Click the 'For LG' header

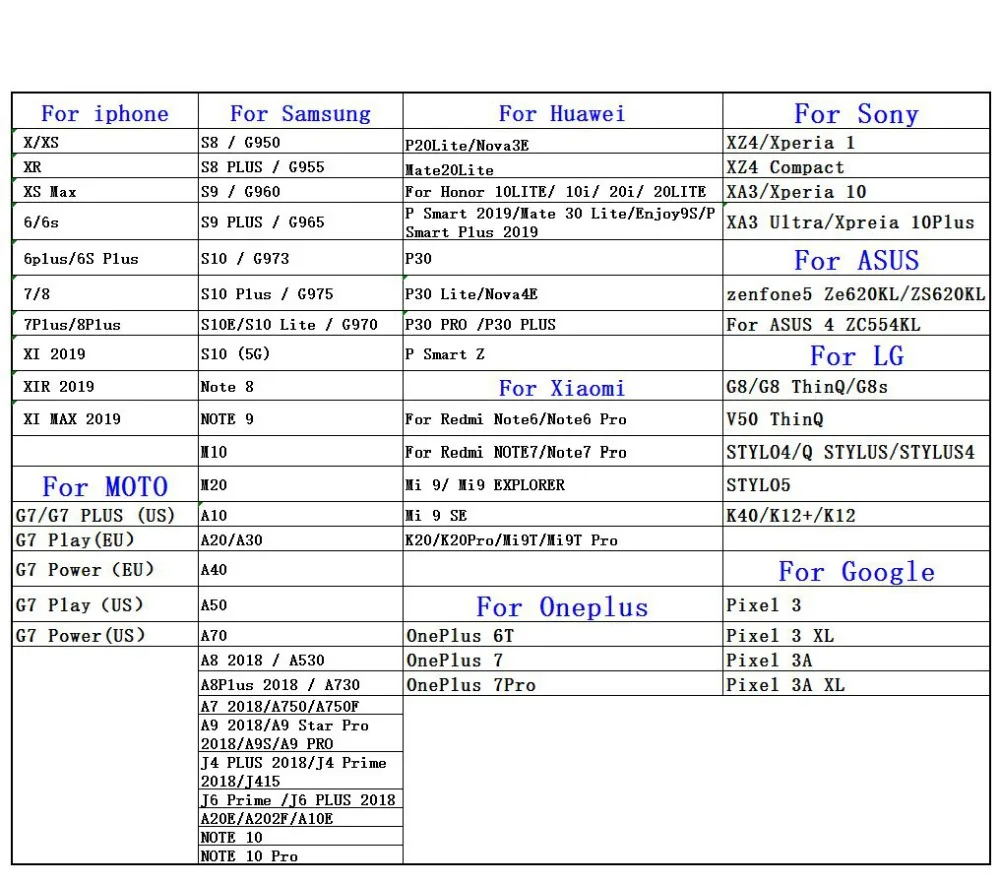(x=857, y=354)
